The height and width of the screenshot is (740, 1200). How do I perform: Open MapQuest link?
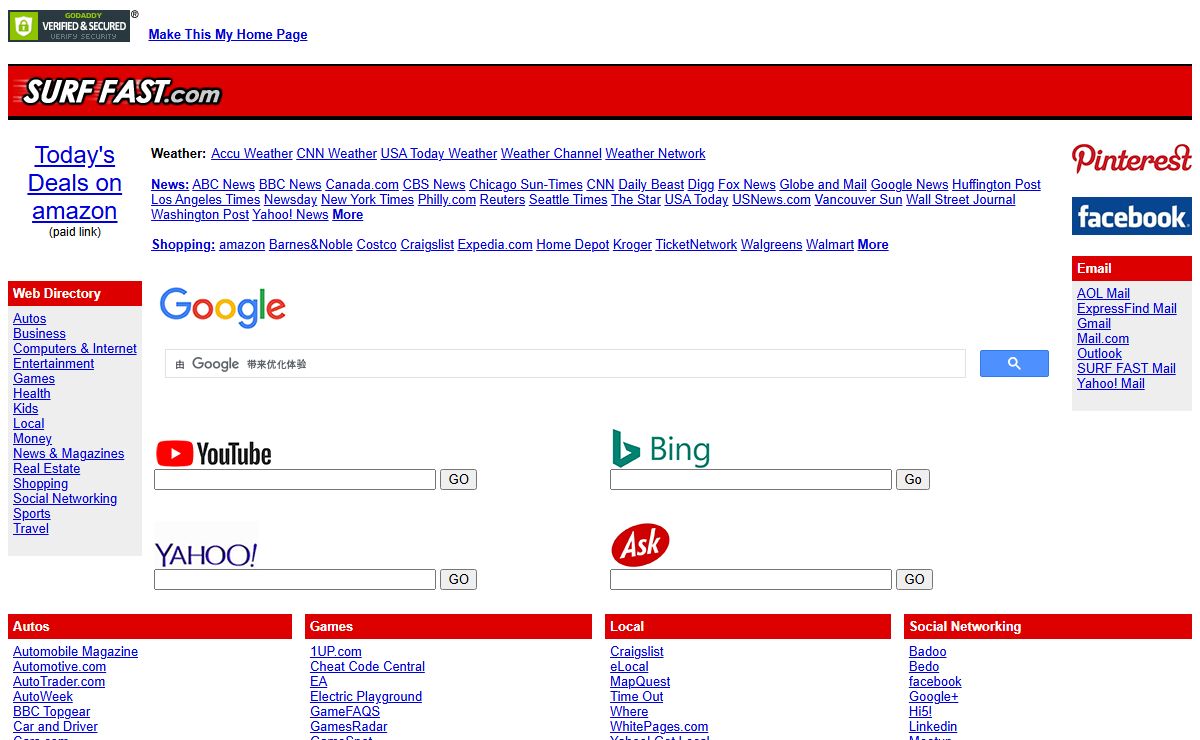[x=640, y=682]
